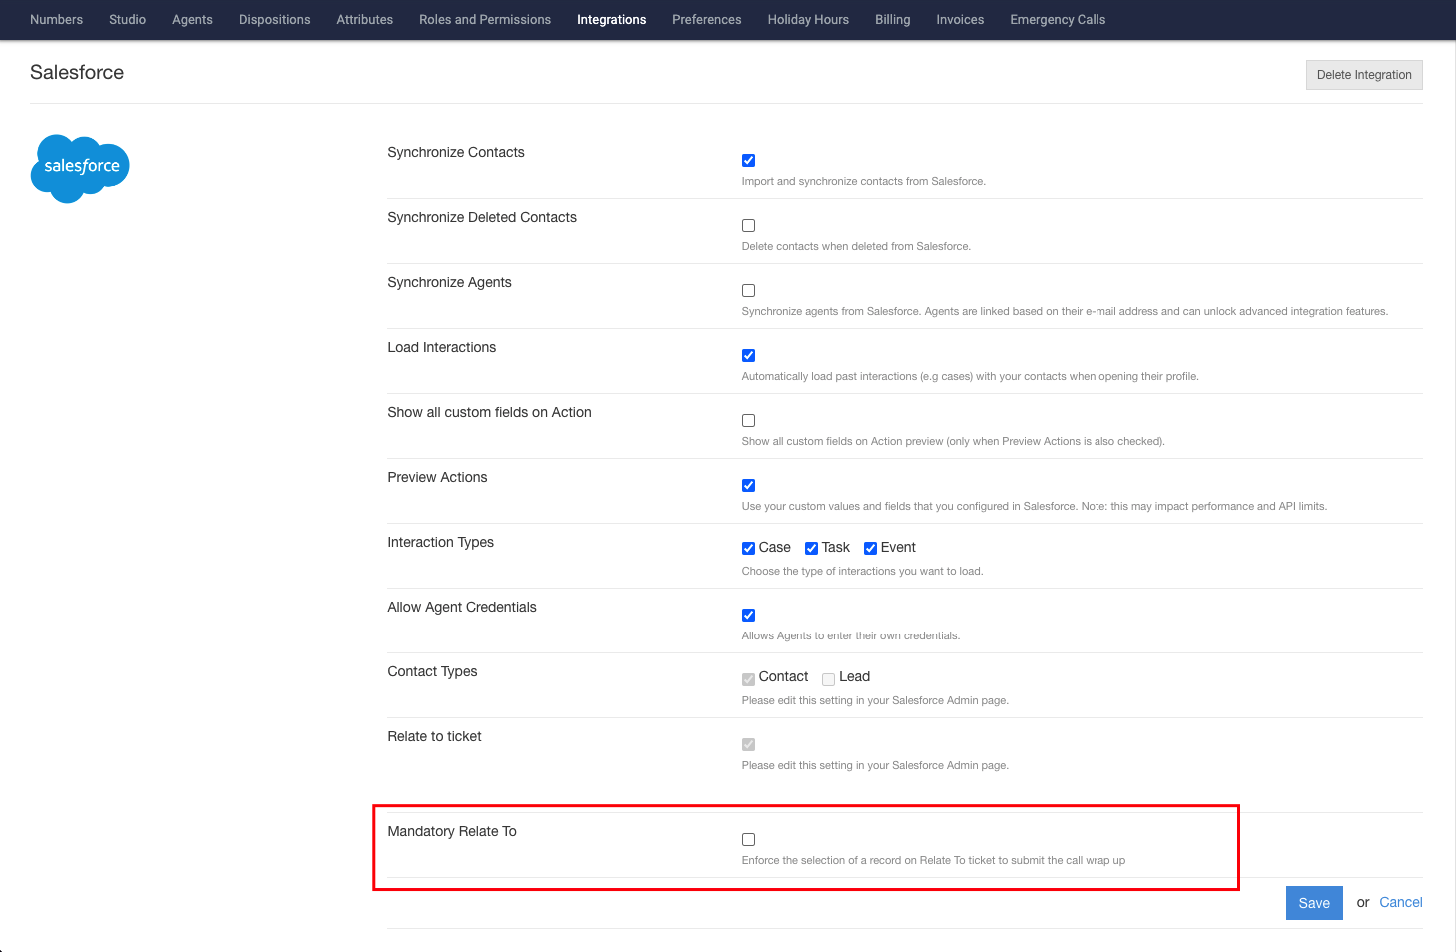This screenshot has width=1456, height=952.
Task: Click the Synchronize Contacts label
Action: click(455, 152)
